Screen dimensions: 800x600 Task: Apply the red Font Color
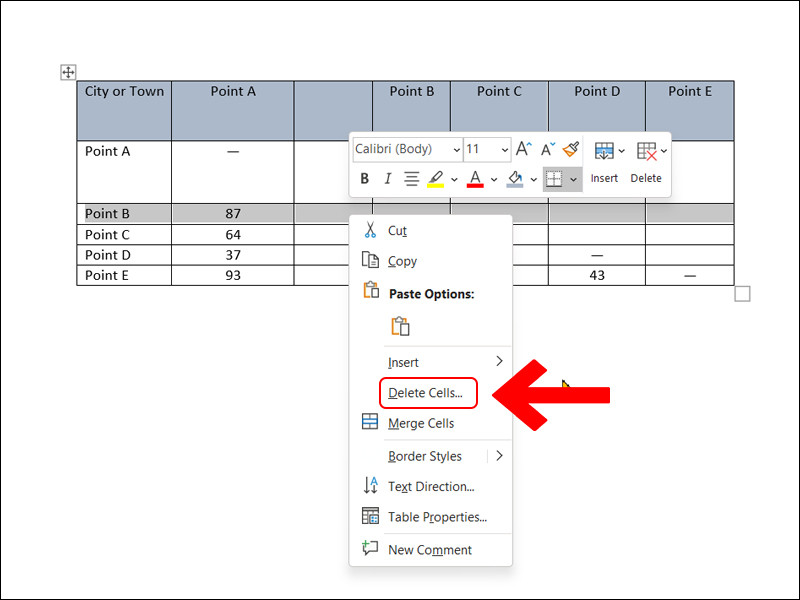[x=475, y=179]
